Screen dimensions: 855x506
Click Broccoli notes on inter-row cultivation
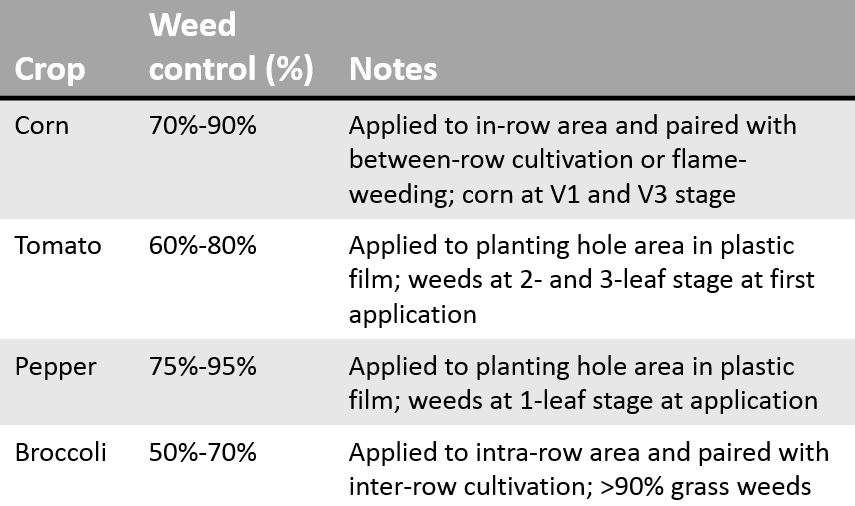[x=589, y=469]
